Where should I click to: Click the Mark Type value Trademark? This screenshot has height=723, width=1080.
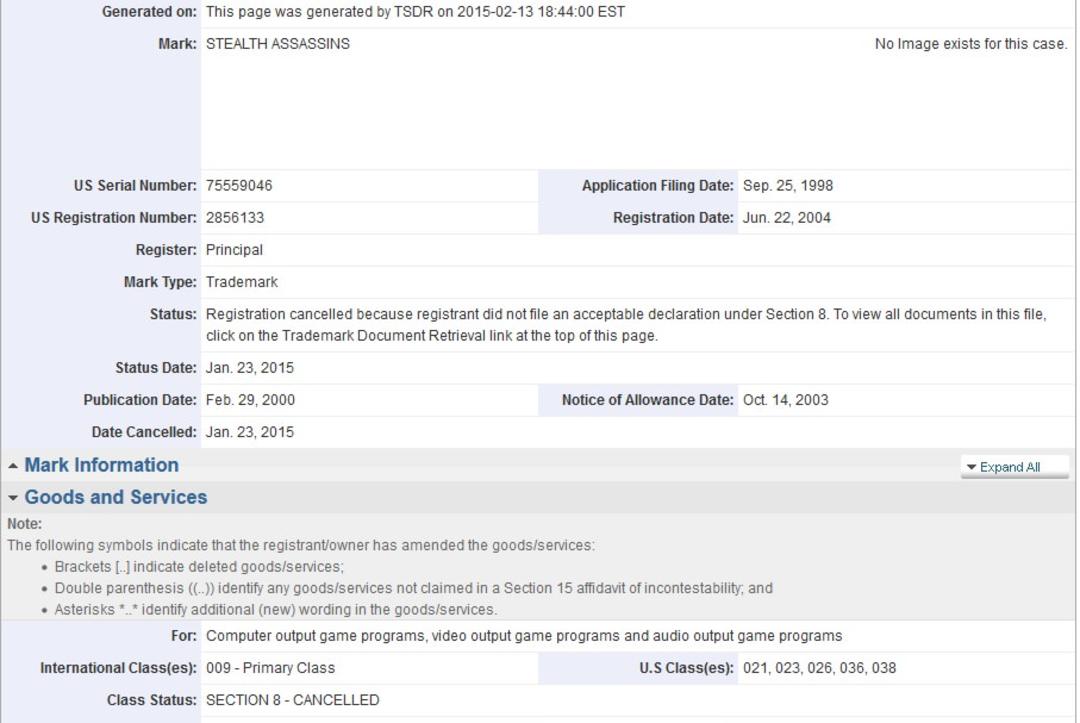tap(242, 282)
